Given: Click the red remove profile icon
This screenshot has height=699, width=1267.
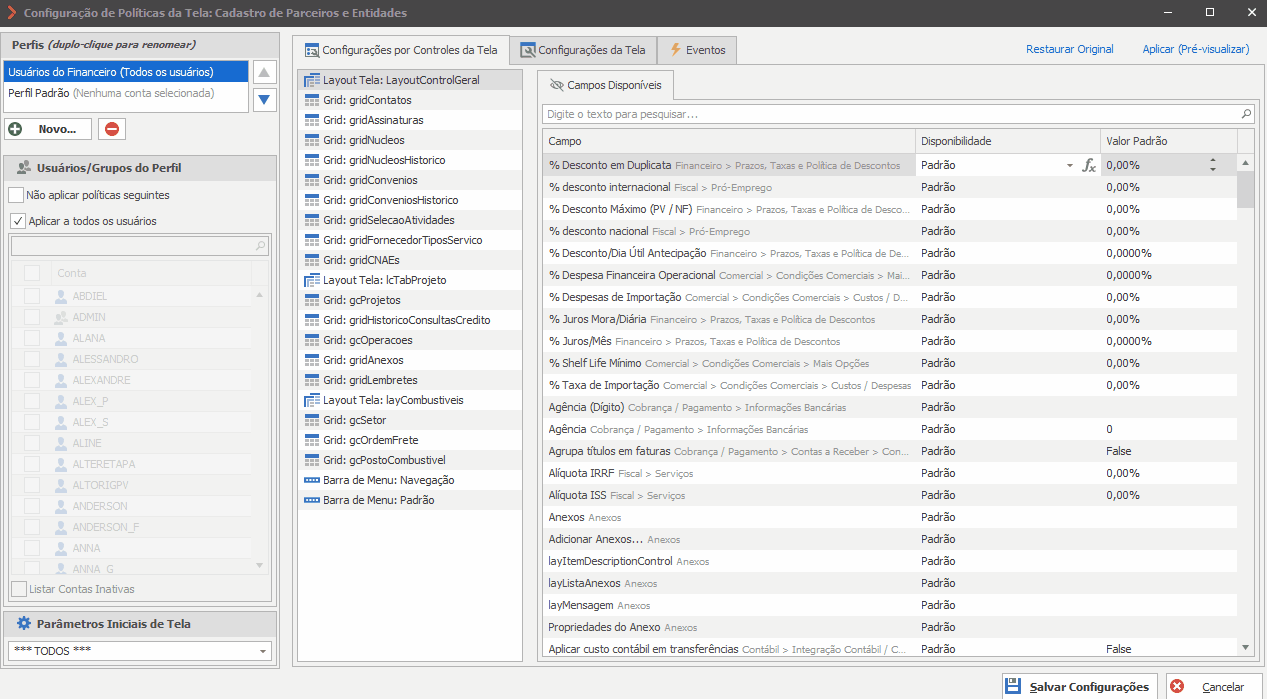Looking at the screenshot, I should click(x=112, y=129).
